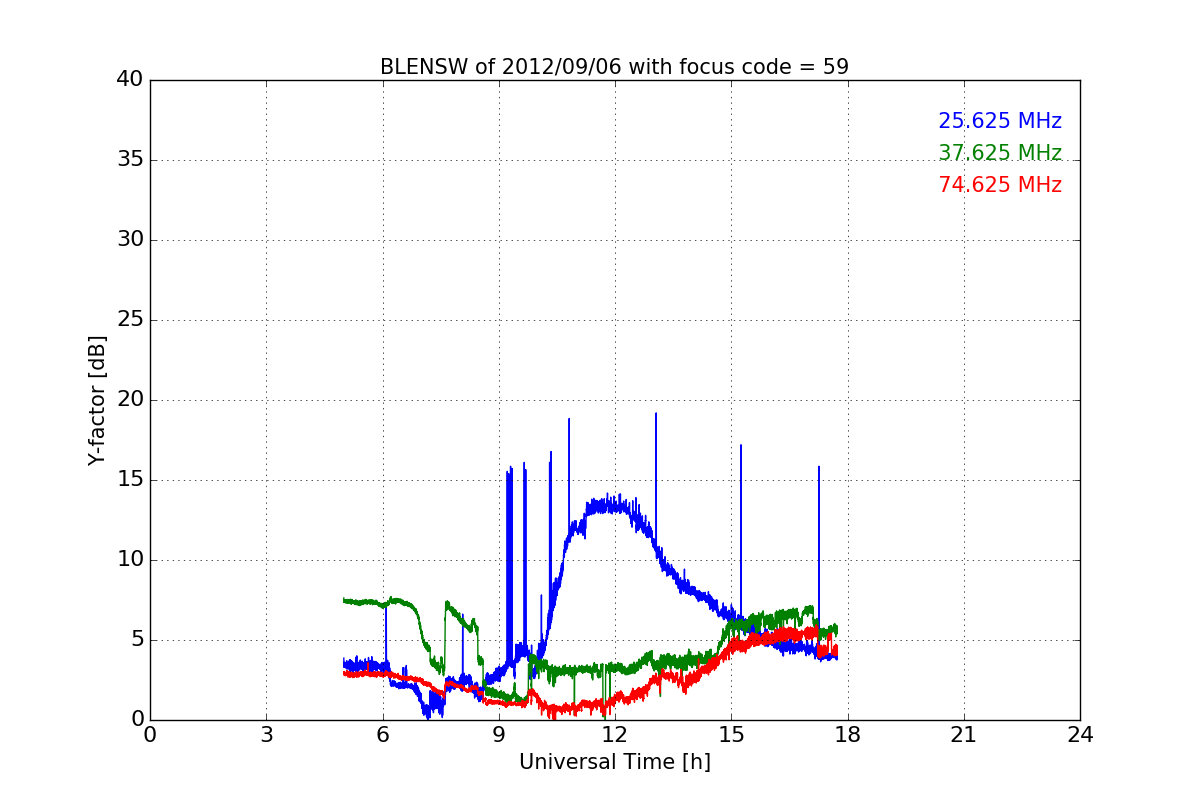Screen dimensions: 1200x800
Task: Click the x-axis tick label 3
Action: point(266,735)
